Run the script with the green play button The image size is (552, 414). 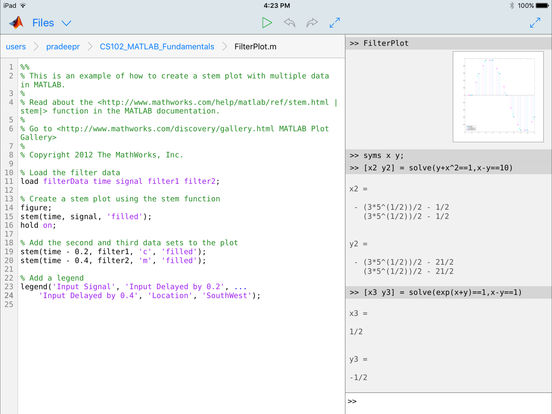(x=267, y=23)
